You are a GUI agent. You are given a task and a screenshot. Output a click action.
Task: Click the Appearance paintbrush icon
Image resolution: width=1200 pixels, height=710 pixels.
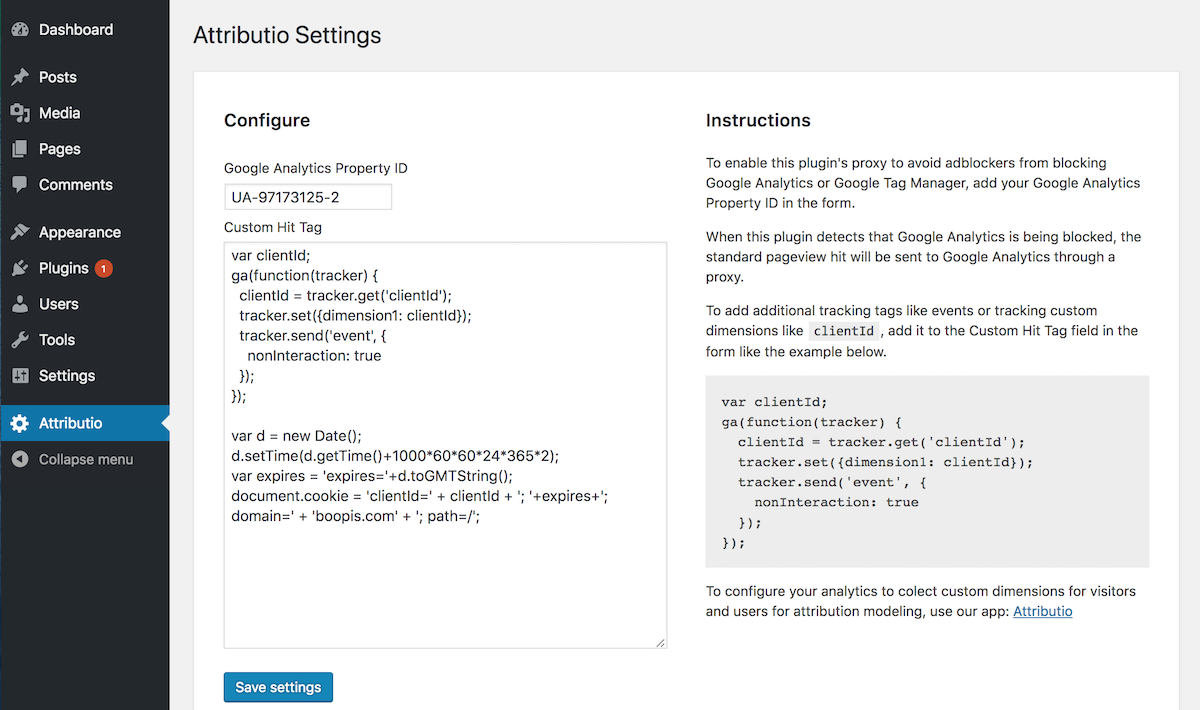coord(20,232)
